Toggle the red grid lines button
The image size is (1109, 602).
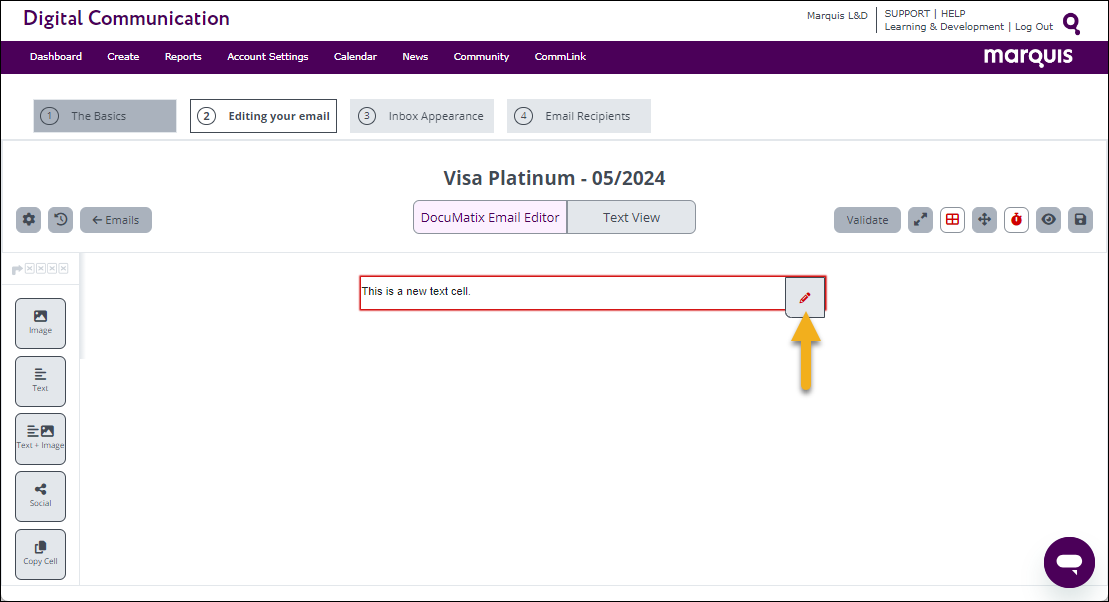coord(952,220)
